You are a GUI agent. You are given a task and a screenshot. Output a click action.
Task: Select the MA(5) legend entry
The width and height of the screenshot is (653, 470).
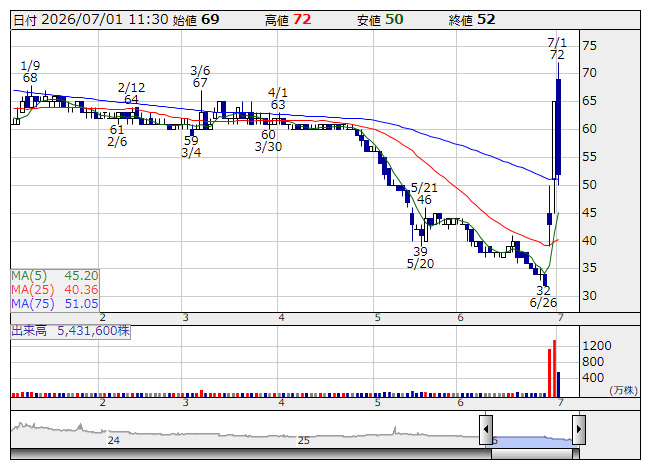(55, 276)
